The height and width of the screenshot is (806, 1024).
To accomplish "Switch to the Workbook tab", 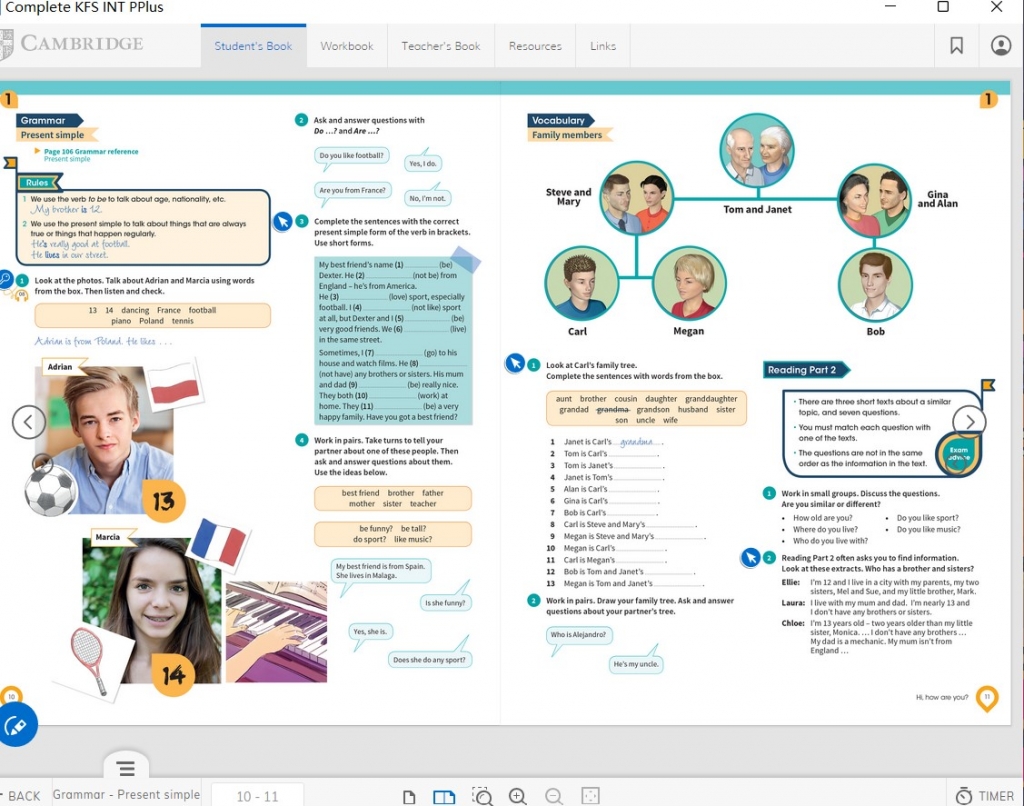I will click(346, 46).
